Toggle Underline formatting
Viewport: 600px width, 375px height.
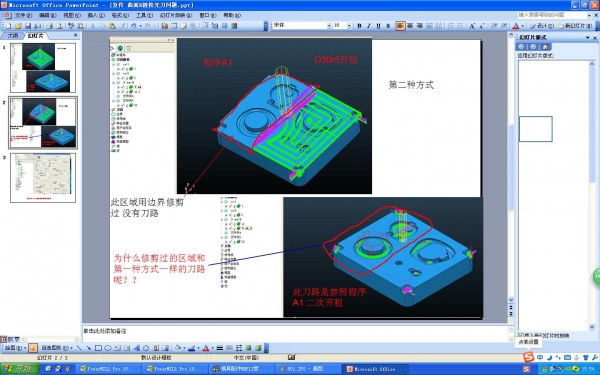[x=378, y=26]
